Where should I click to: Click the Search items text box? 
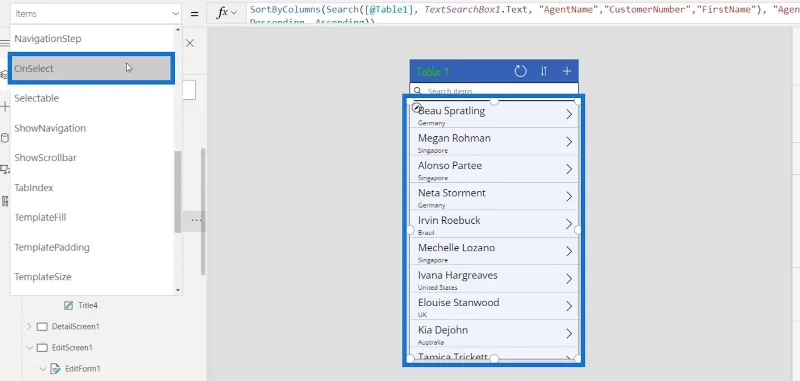[x=494, y=91]
